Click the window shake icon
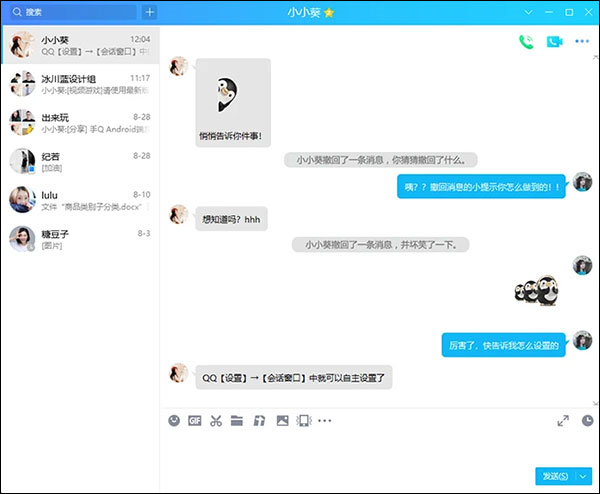The width and height of the screenshot is (600, 494). point(302,421)
